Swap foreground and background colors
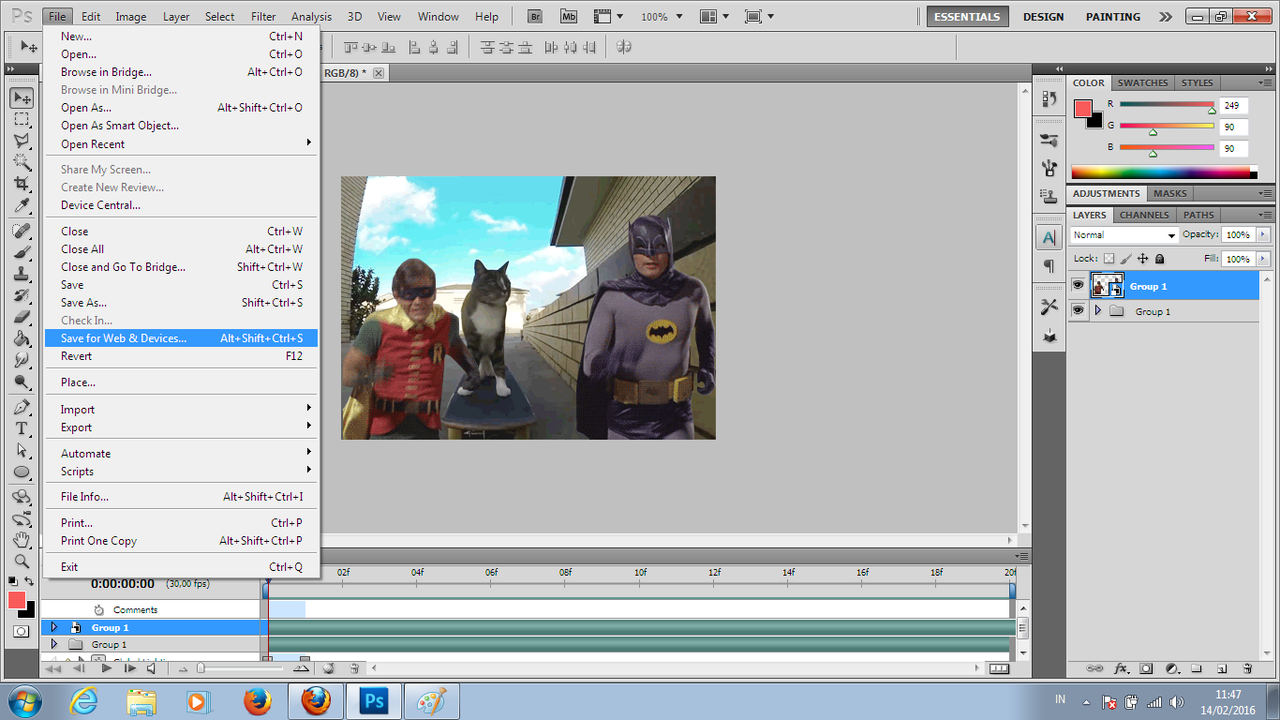 (x=31, y=581)
